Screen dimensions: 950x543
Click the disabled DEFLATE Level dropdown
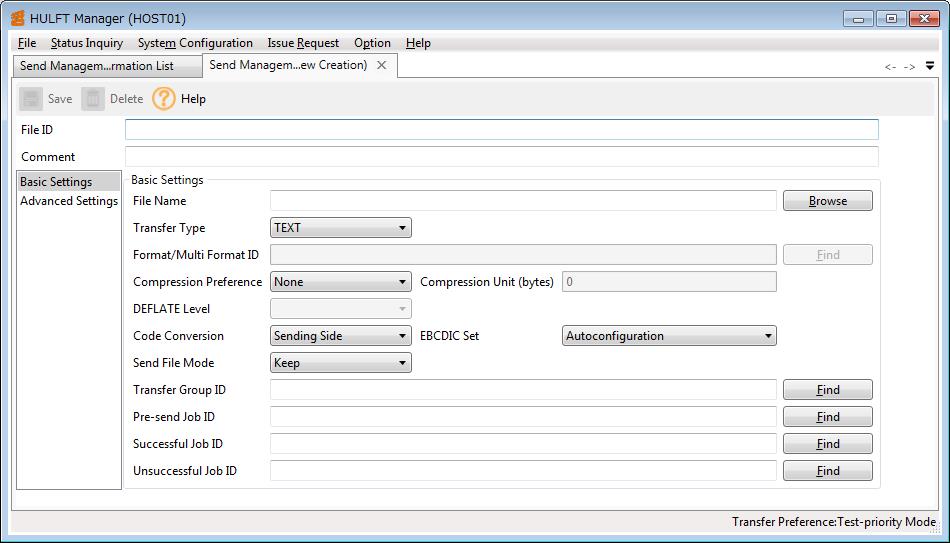(x=340, y=308)
